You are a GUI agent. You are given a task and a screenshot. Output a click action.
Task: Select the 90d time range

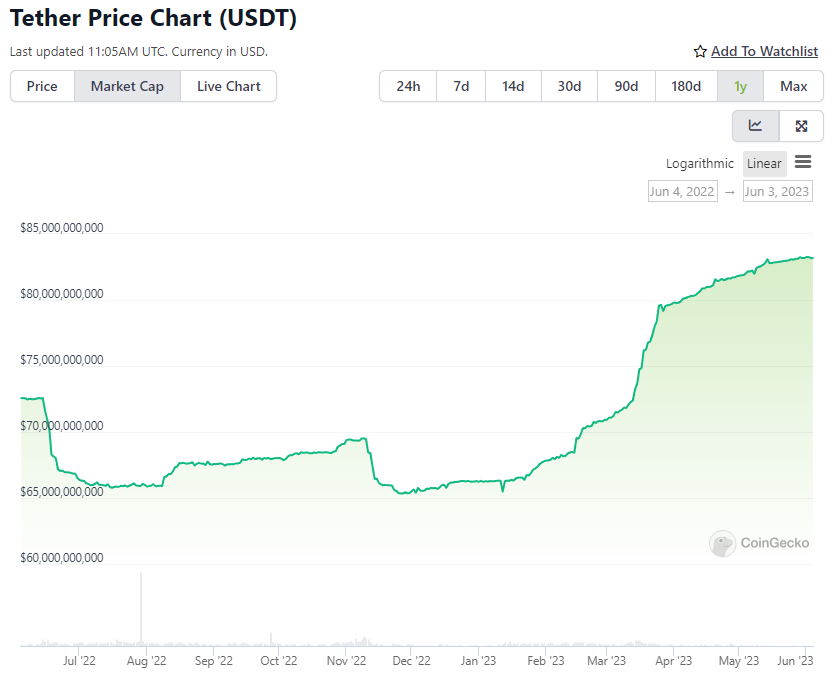pos(626,86)
